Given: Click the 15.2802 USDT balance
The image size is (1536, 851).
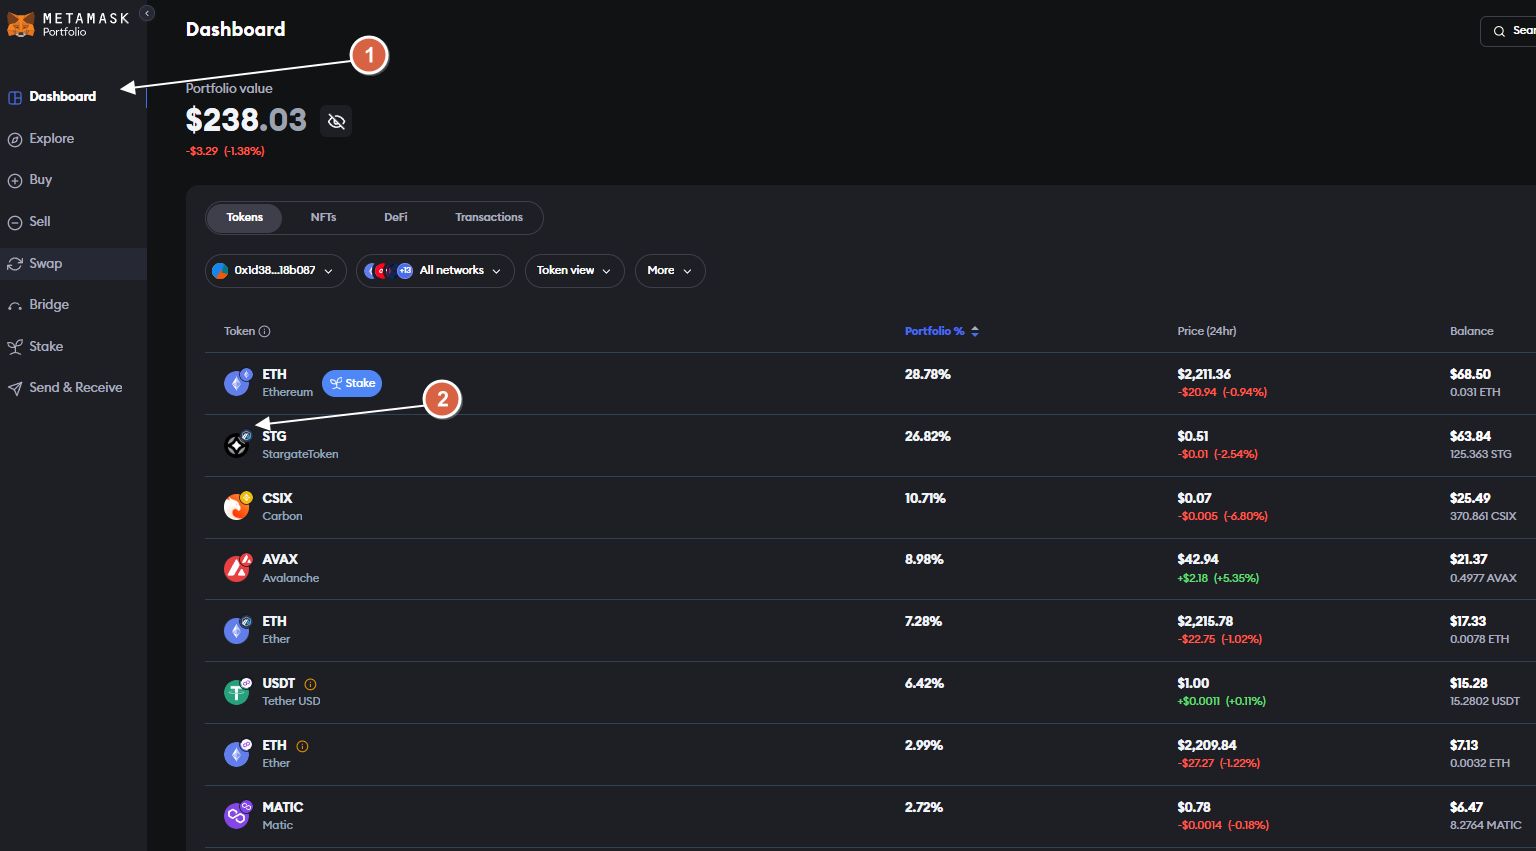Looking at the screenshot, I should click(1485, 701).
